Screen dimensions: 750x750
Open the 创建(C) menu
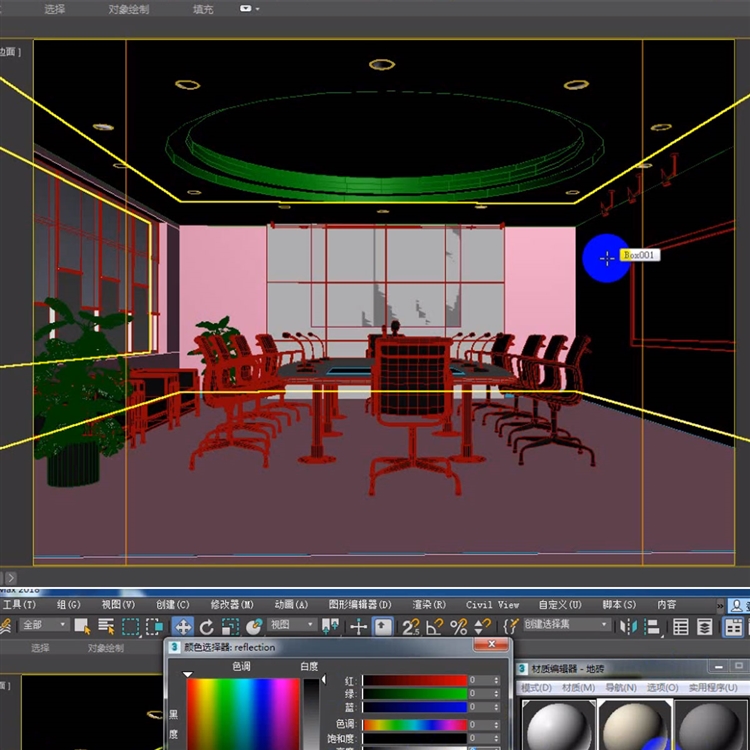172,605
